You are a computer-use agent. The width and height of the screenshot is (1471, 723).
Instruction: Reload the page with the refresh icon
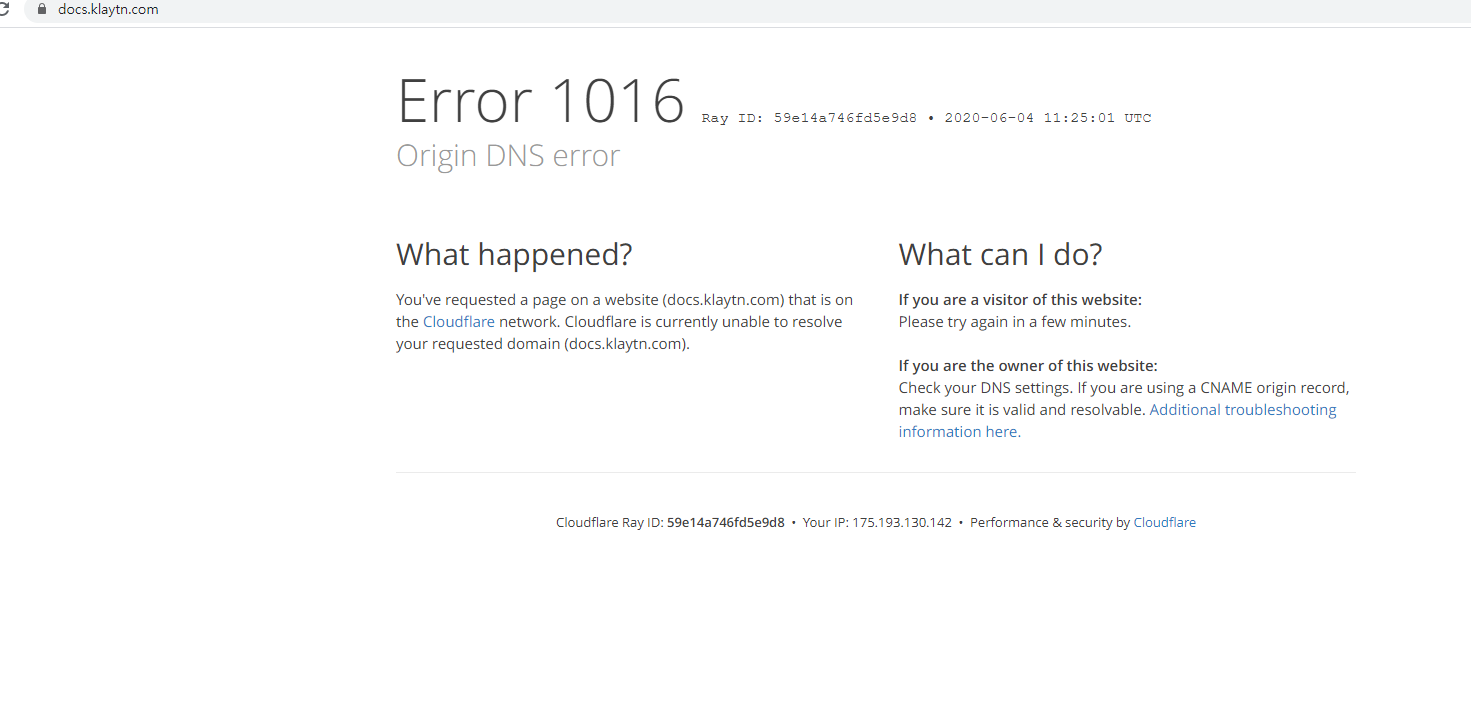pos(4,9)
